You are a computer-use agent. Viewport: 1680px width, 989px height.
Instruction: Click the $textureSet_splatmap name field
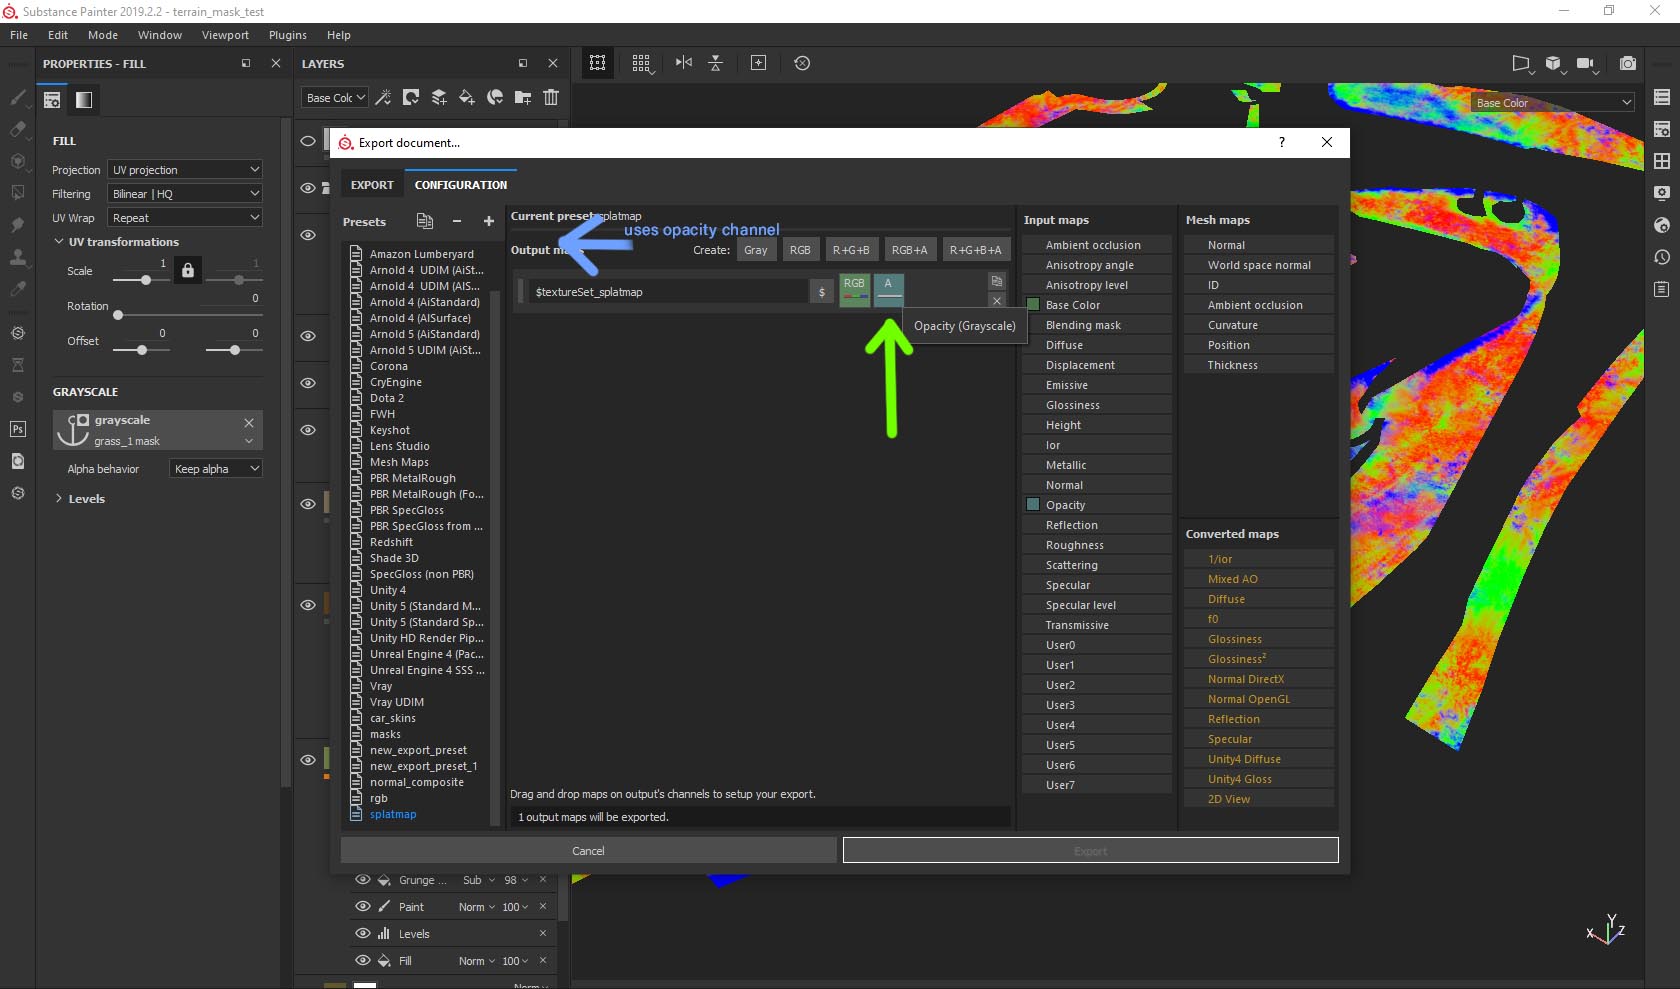click(x=668, y=292)
